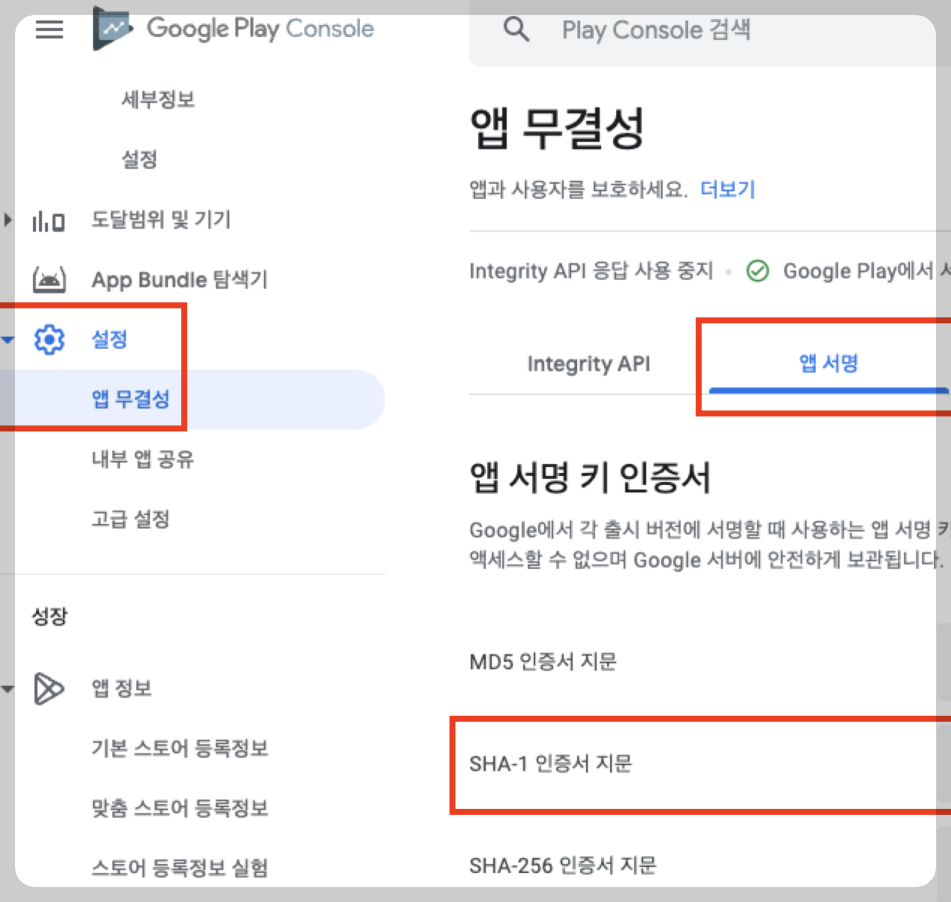Click the 도달범위 및 기기 chart icon

(x=49, y=221)
